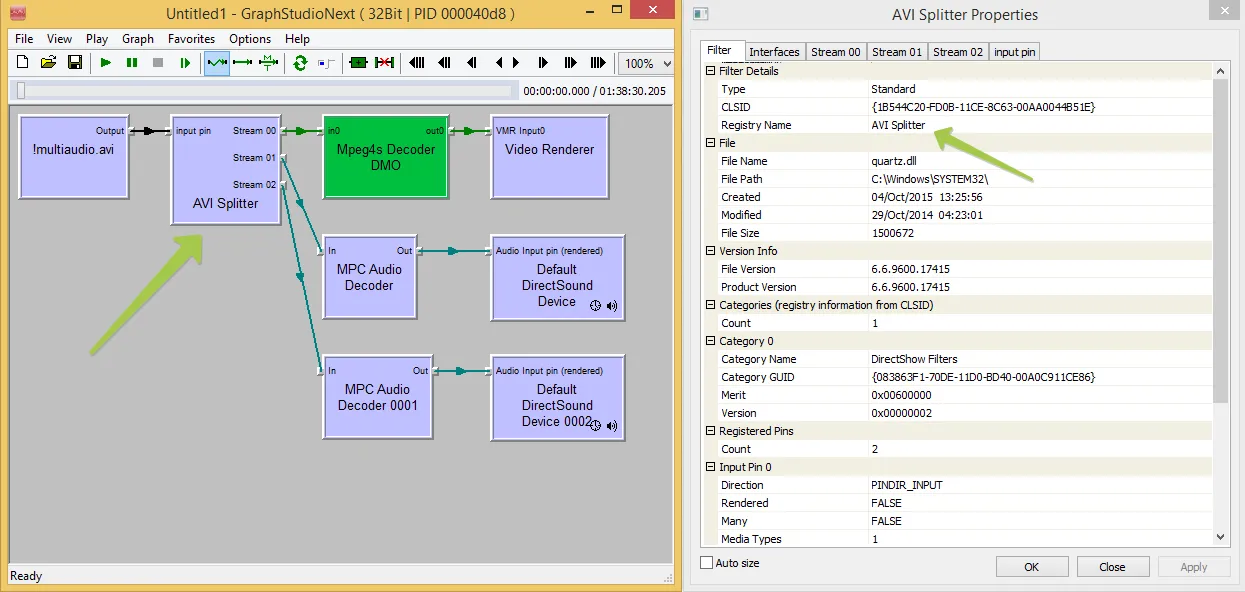The image size is (1245, 592).
Task: Click the red-crossed Remove Filters icon
Action: pos(384,63)
